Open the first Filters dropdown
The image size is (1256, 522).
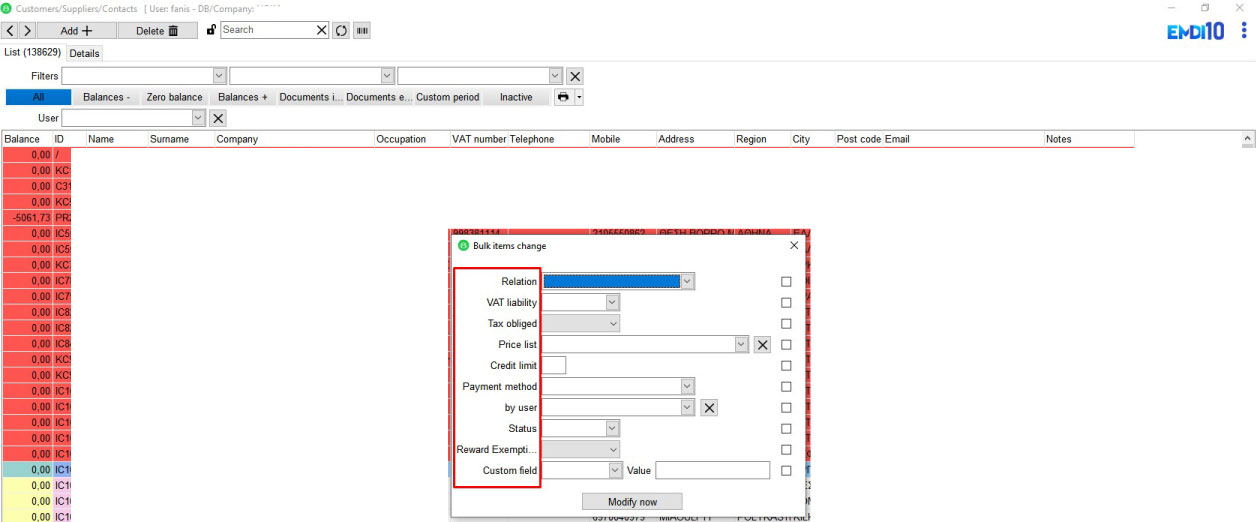219,76
